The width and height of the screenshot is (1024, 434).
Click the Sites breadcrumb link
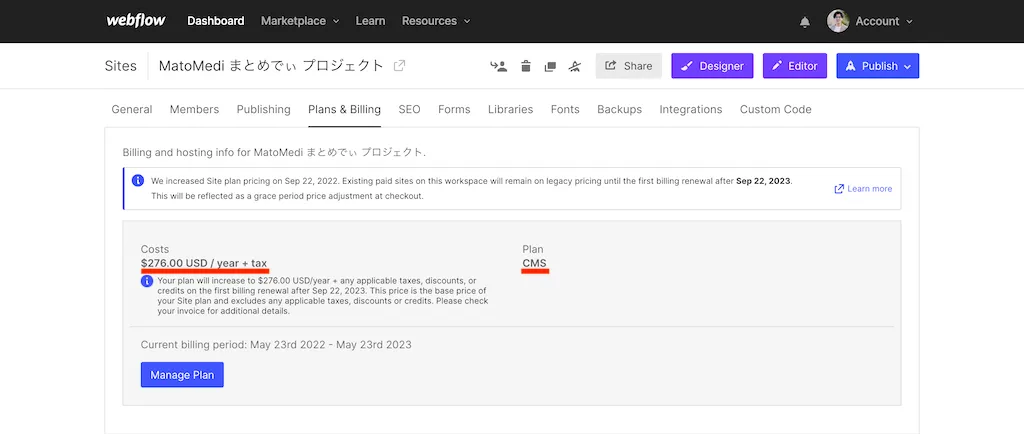pyautogui.click(x=121, y=66)
